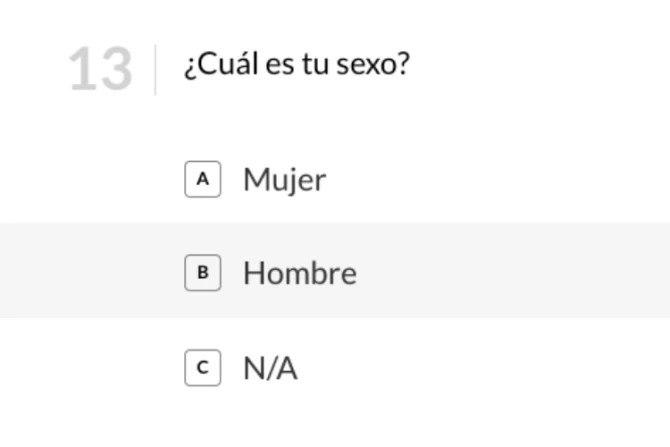Click empty space right of N/A option

[x=500, y=368]
